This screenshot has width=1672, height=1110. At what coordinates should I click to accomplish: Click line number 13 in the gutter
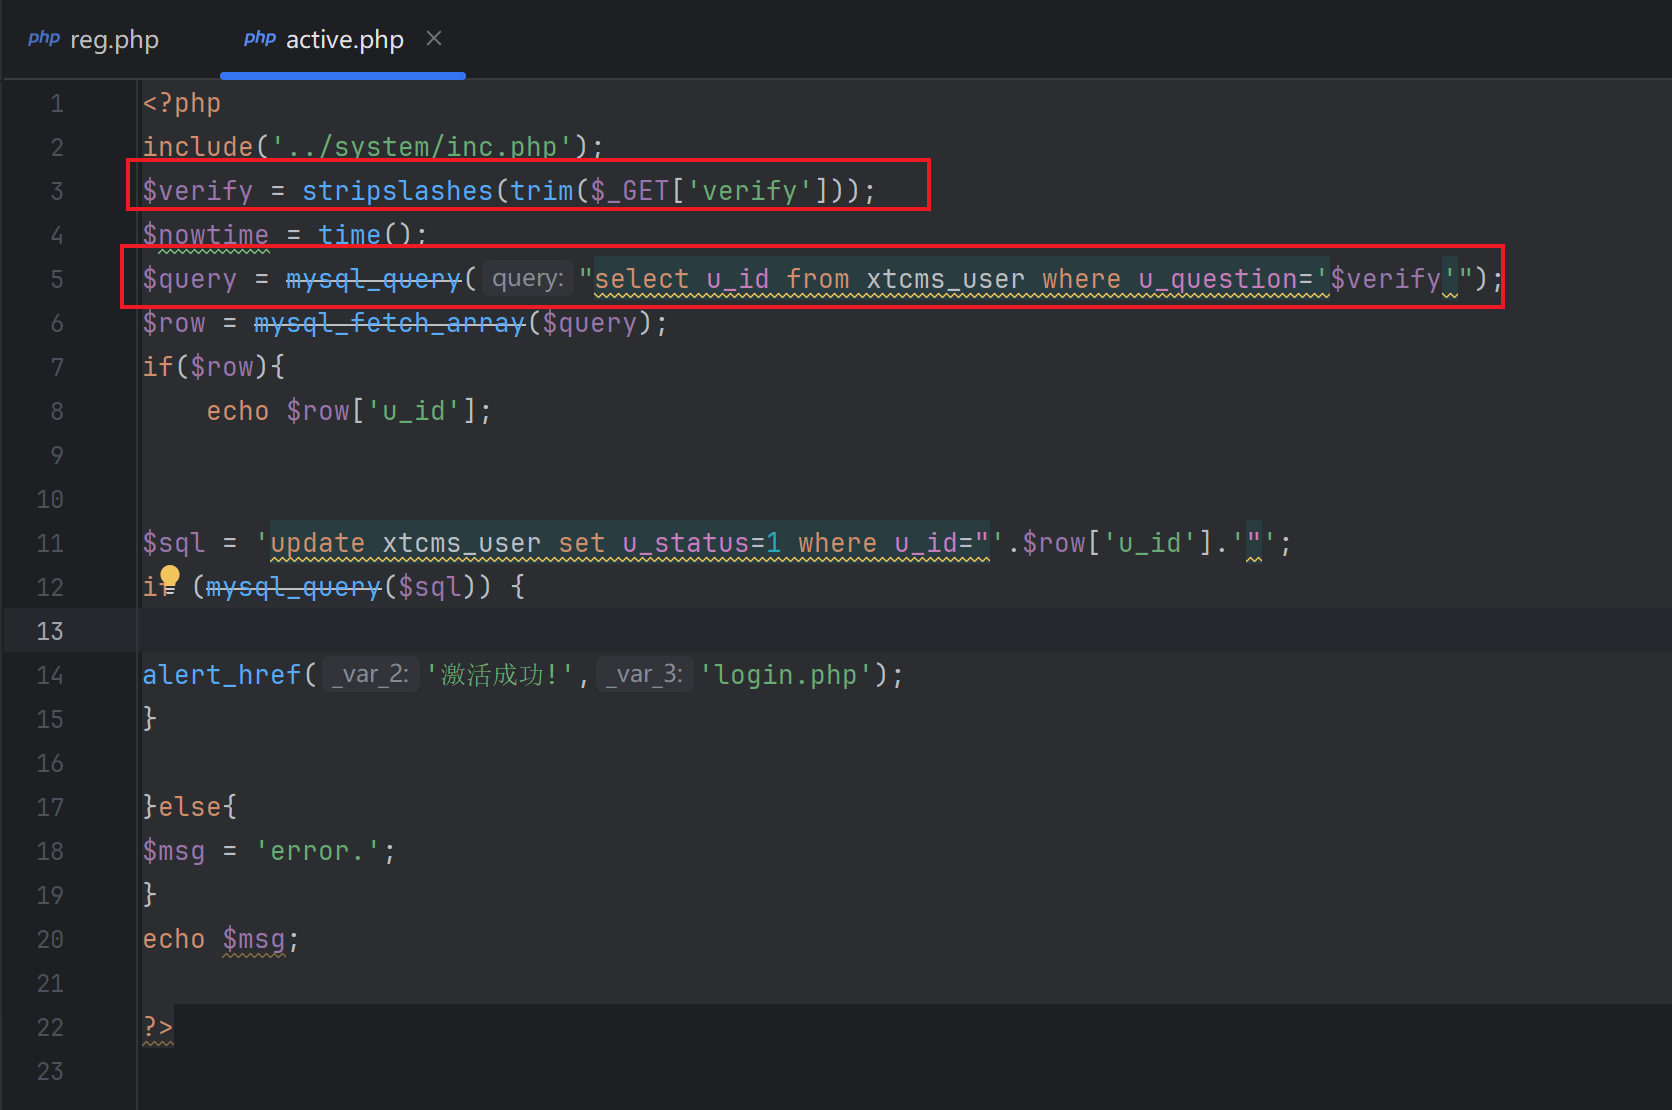(50, 631)
